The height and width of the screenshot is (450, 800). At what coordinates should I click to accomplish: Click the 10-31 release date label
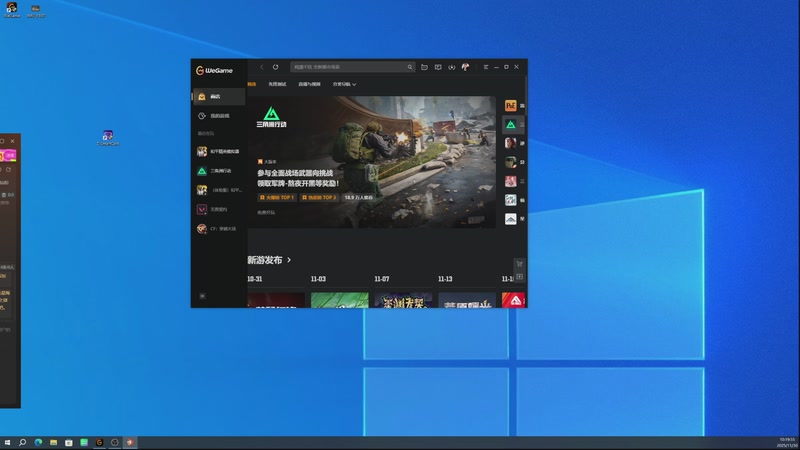pyautogui.click(x=255, y=279)
